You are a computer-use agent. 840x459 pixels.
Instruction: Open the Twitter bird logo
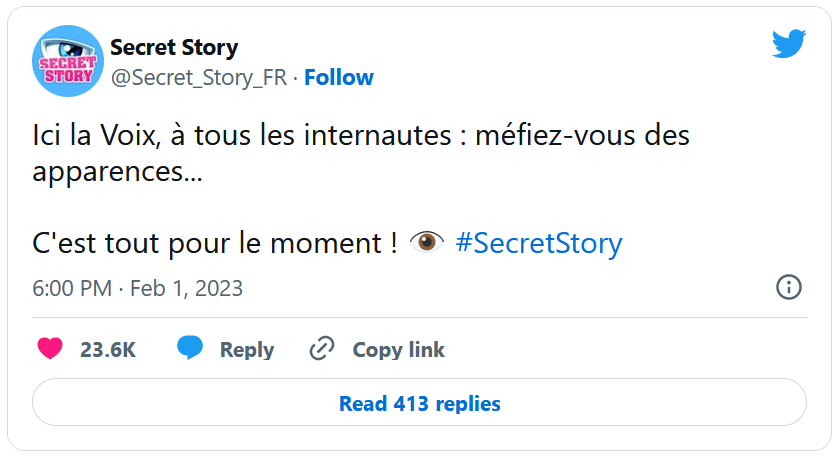pos(788,44)
